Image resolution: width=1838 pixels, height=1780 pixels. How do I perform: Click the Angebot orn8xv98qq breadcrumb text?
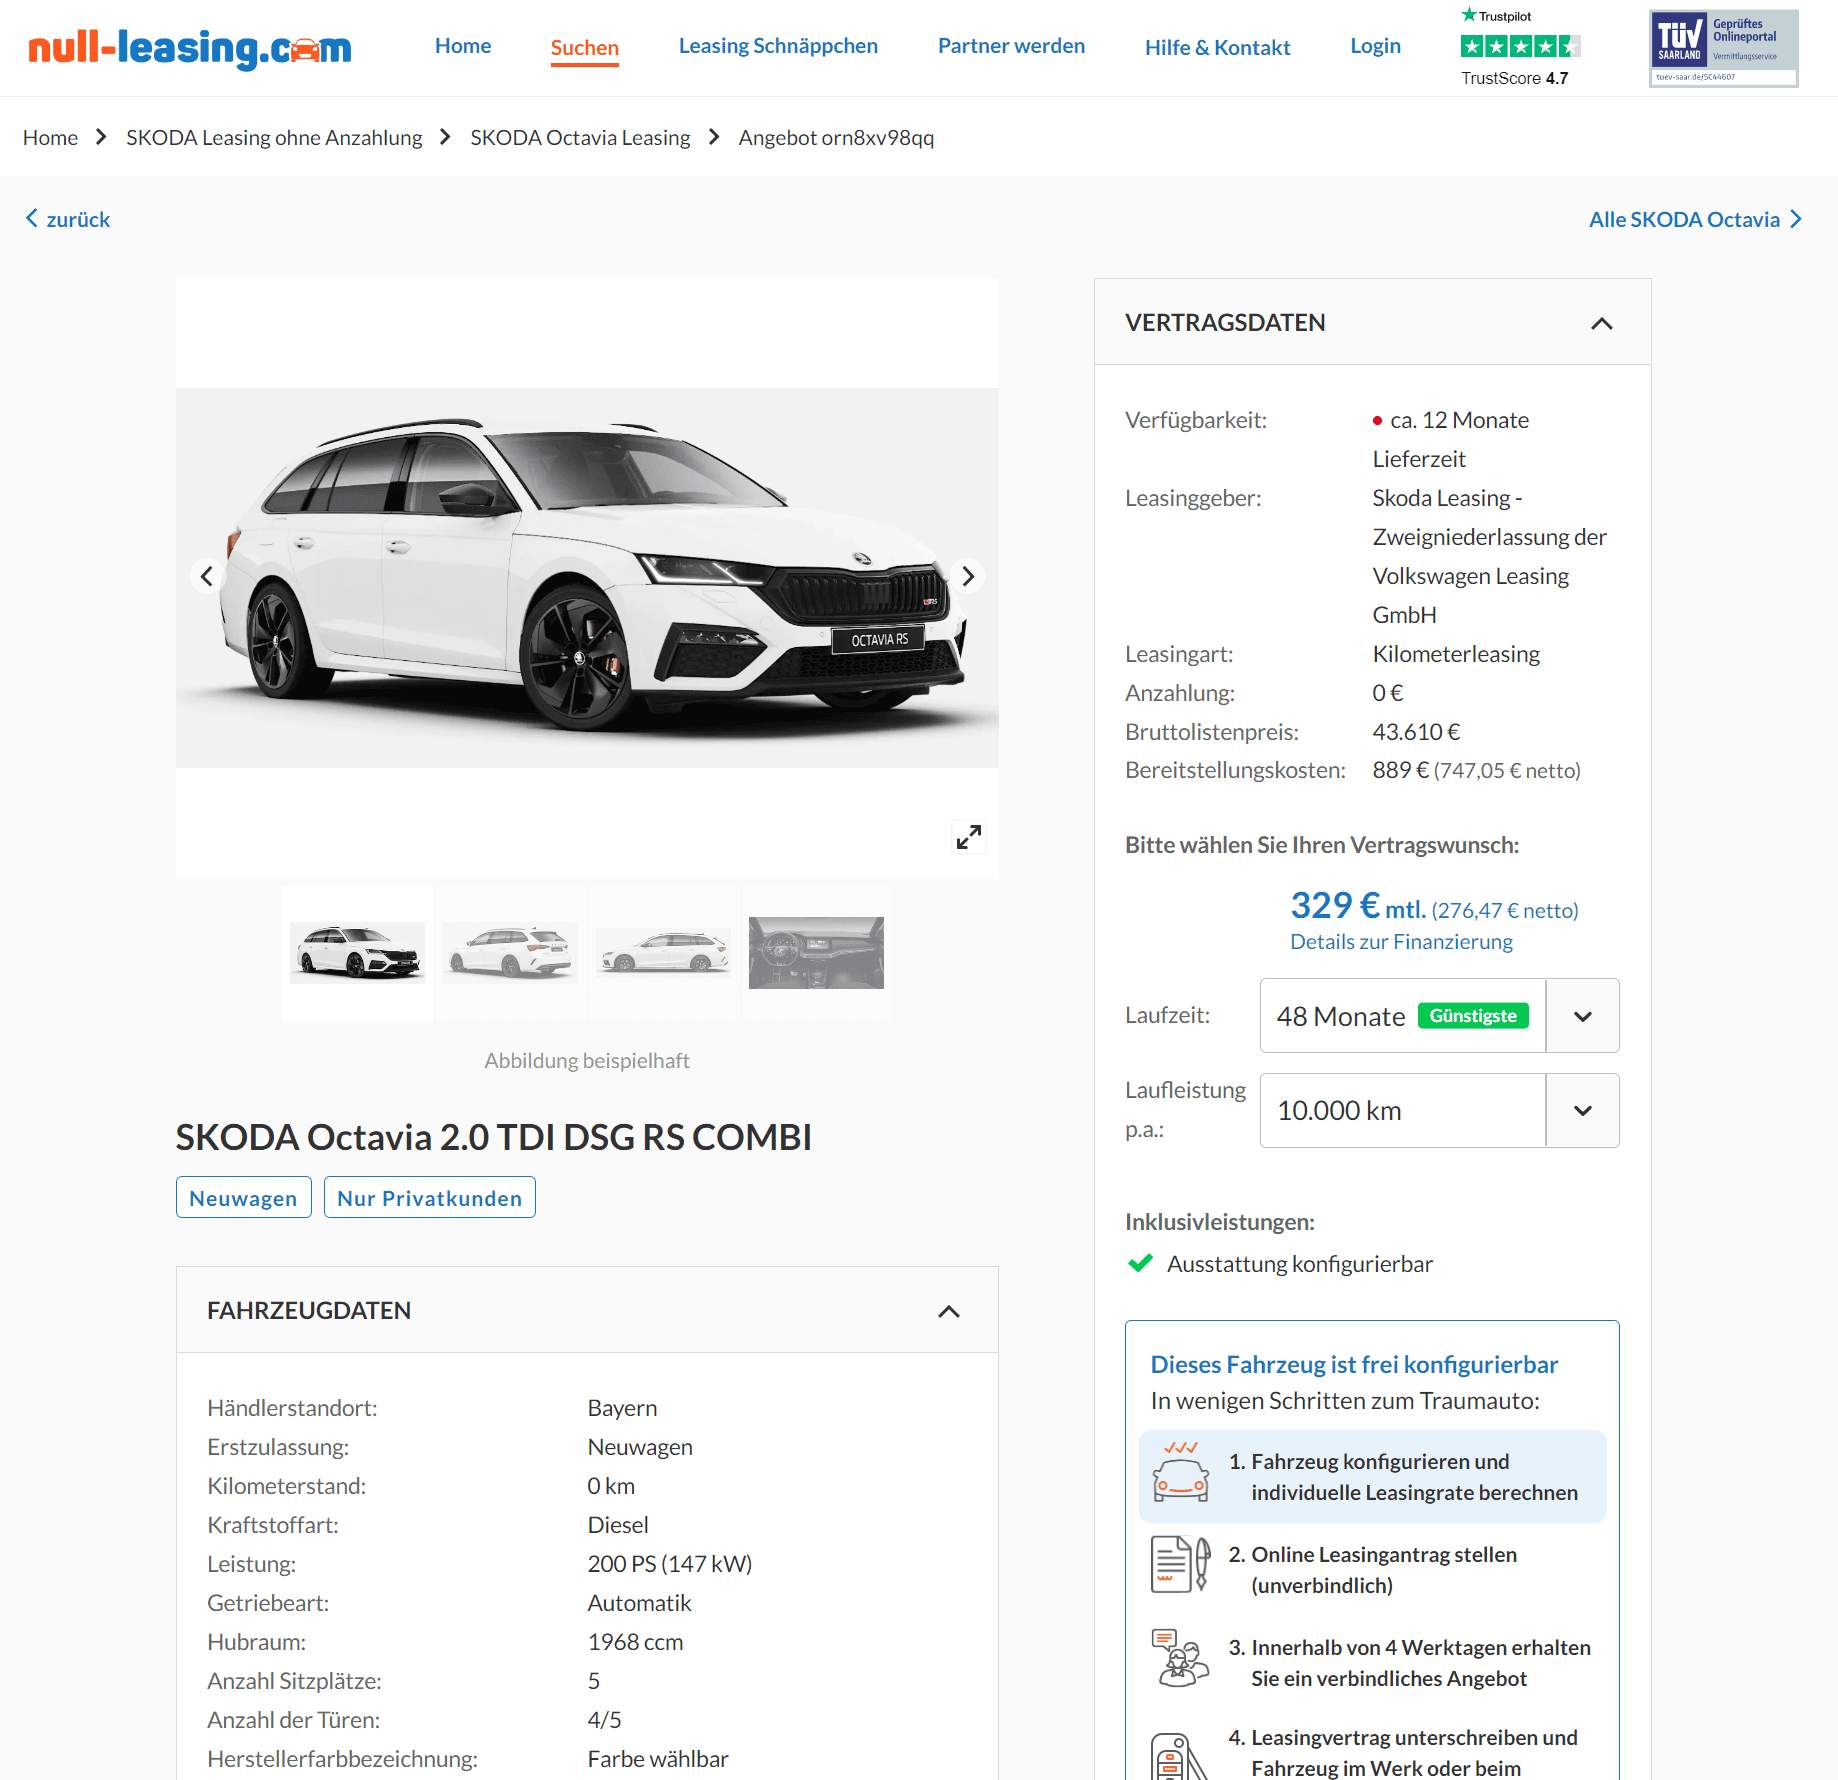tap(836, 137)
